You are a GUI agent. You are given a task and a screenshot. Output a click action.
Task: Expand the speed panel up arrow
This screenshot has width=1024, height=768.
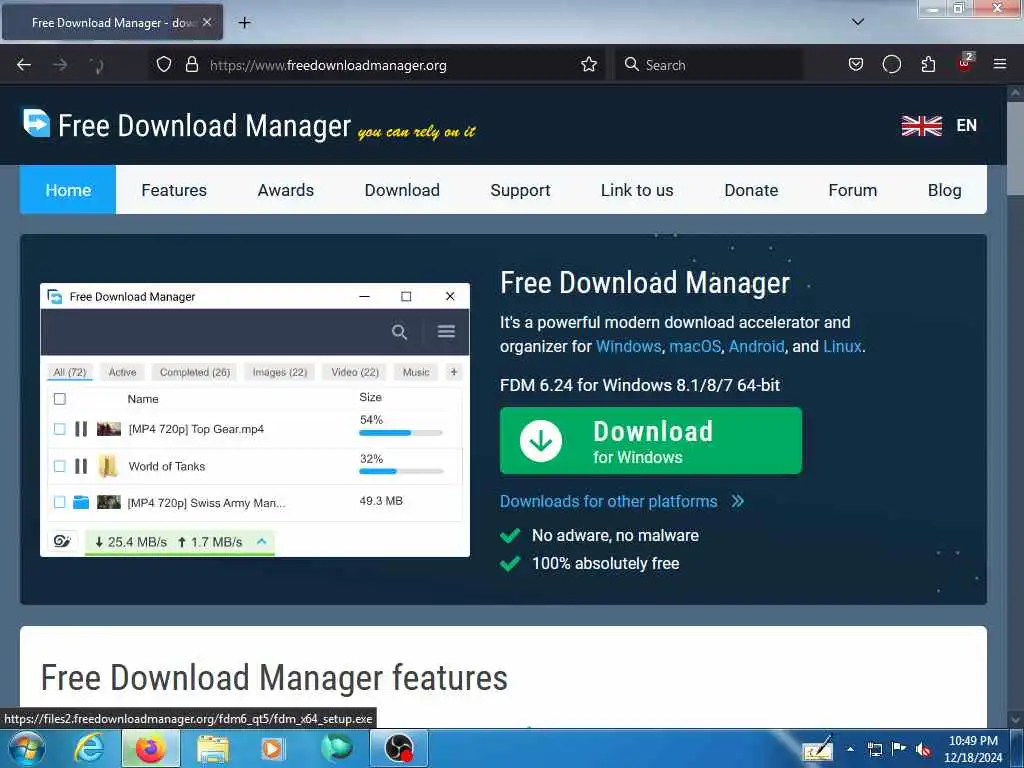point(262,541)
